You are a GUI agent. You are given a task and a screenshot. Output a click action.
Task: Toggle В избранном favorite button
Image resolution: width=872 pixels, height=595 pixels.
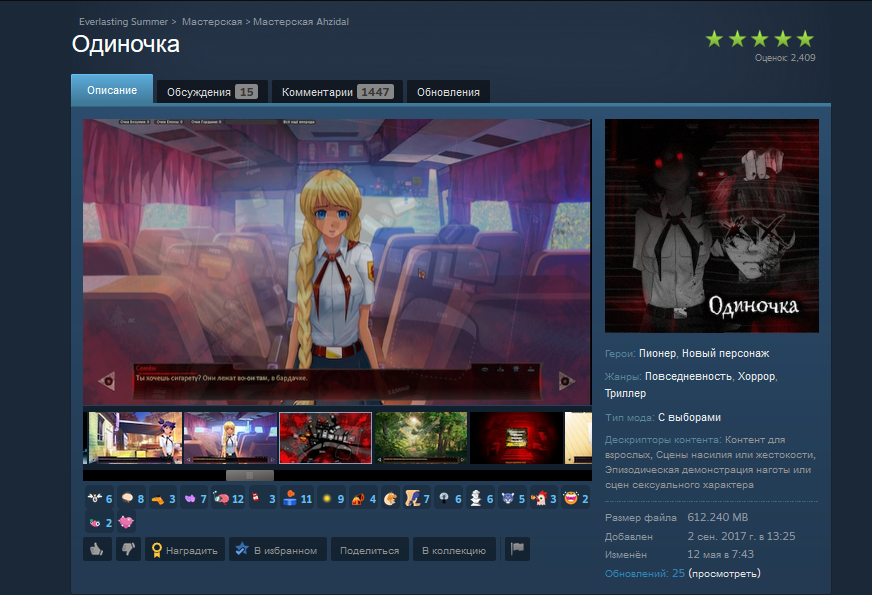[278, 549]
